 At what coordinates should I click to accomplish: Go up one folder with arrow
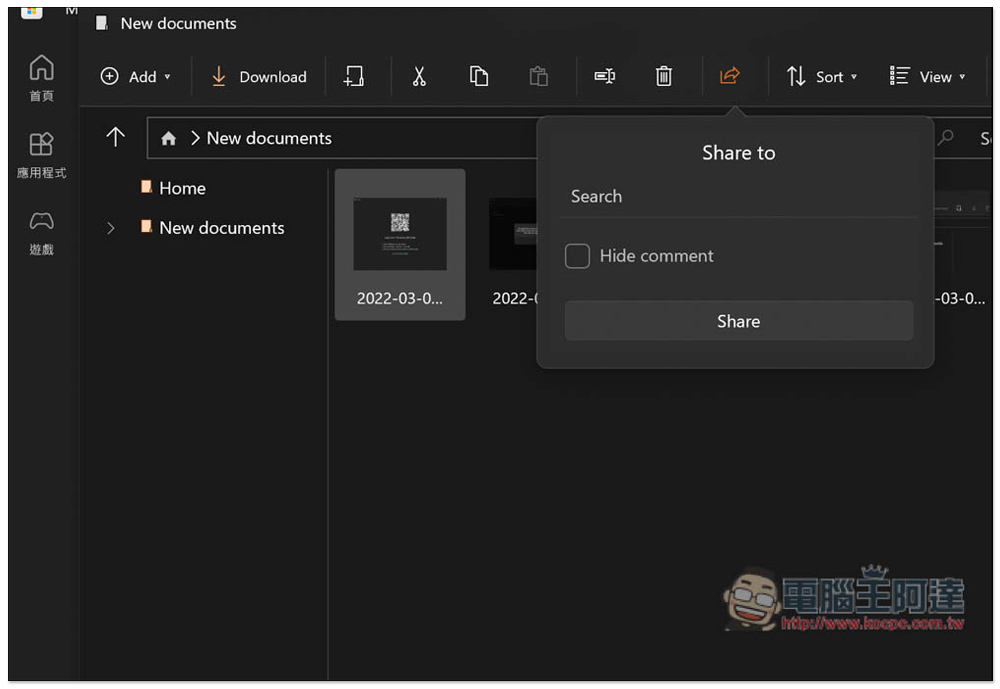(115, 137)
